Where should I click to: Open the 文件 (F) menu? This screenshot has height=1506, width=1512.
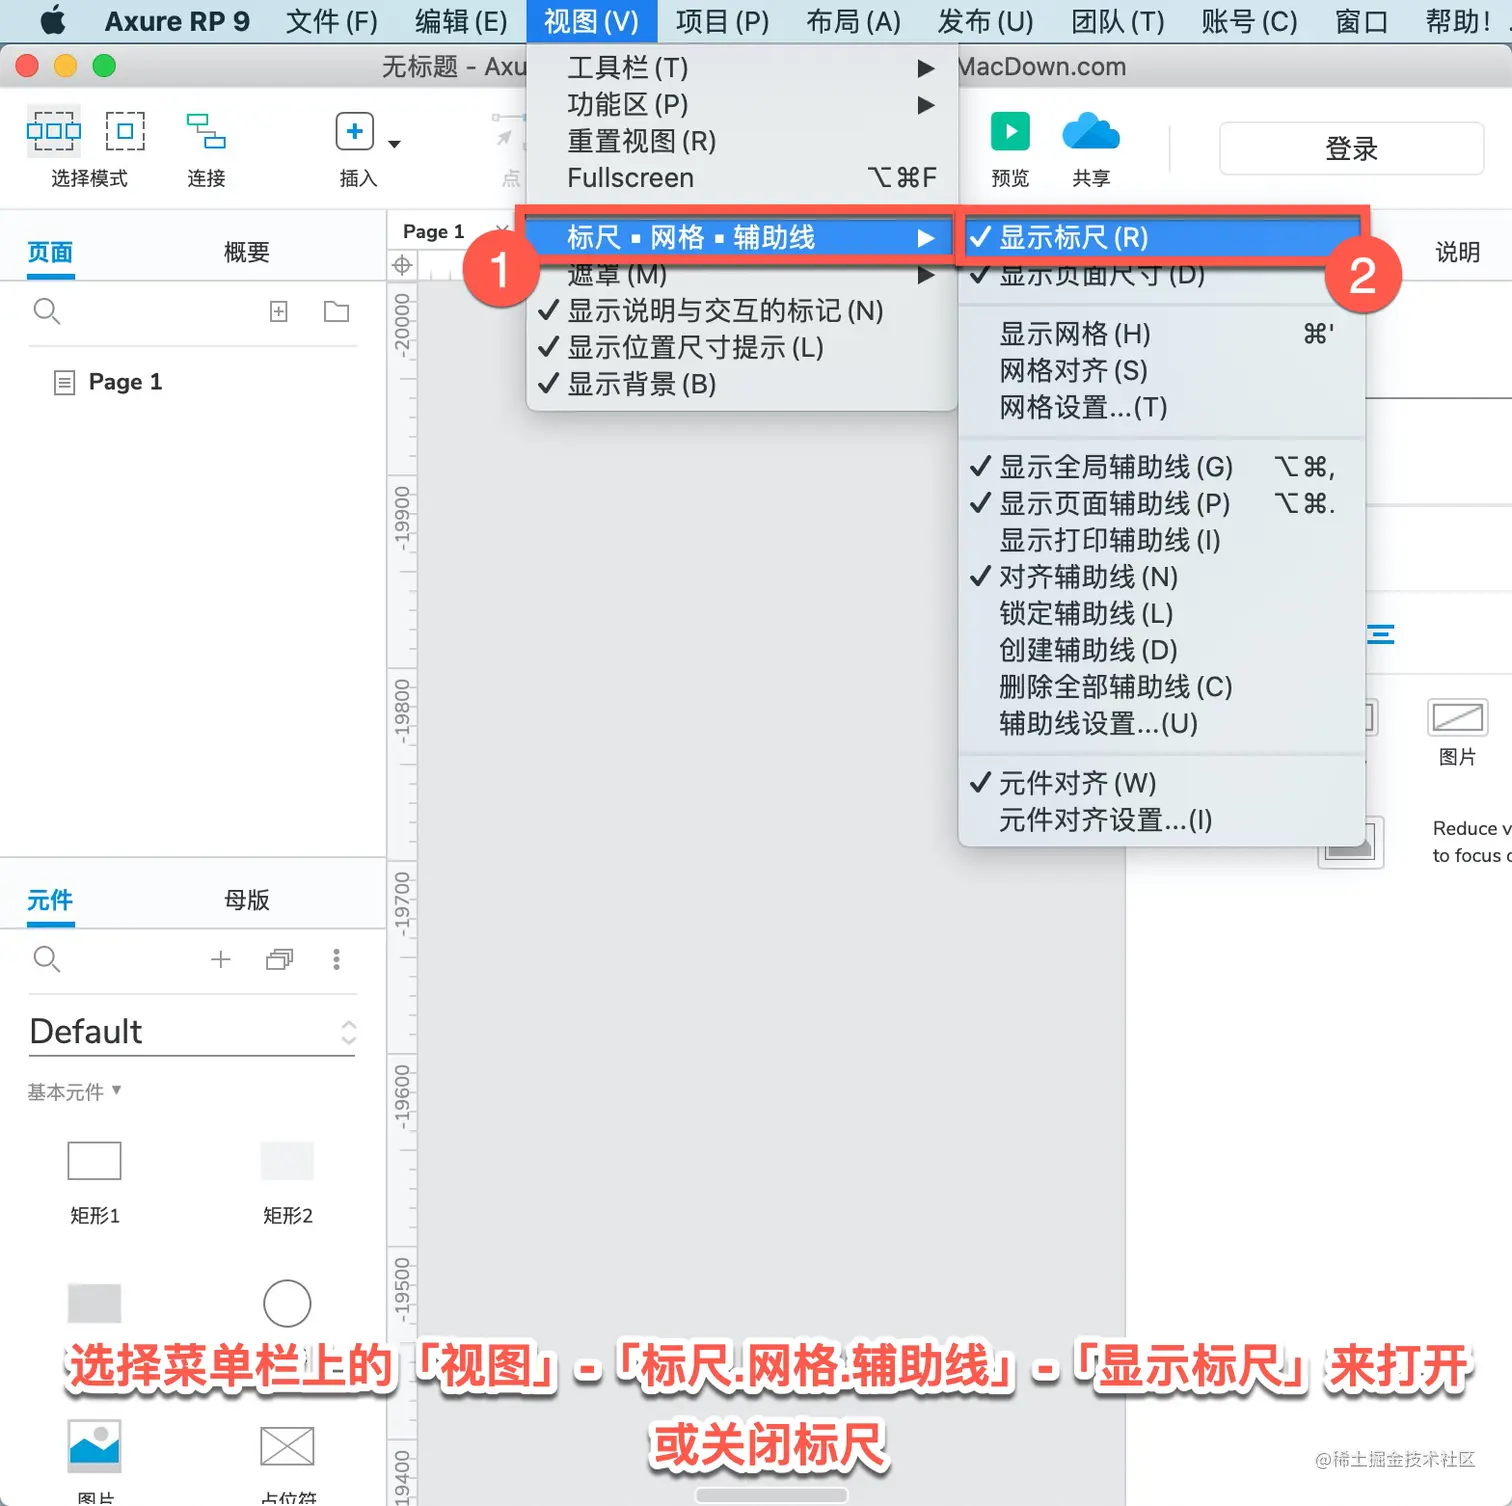click(x=332, y=21)
